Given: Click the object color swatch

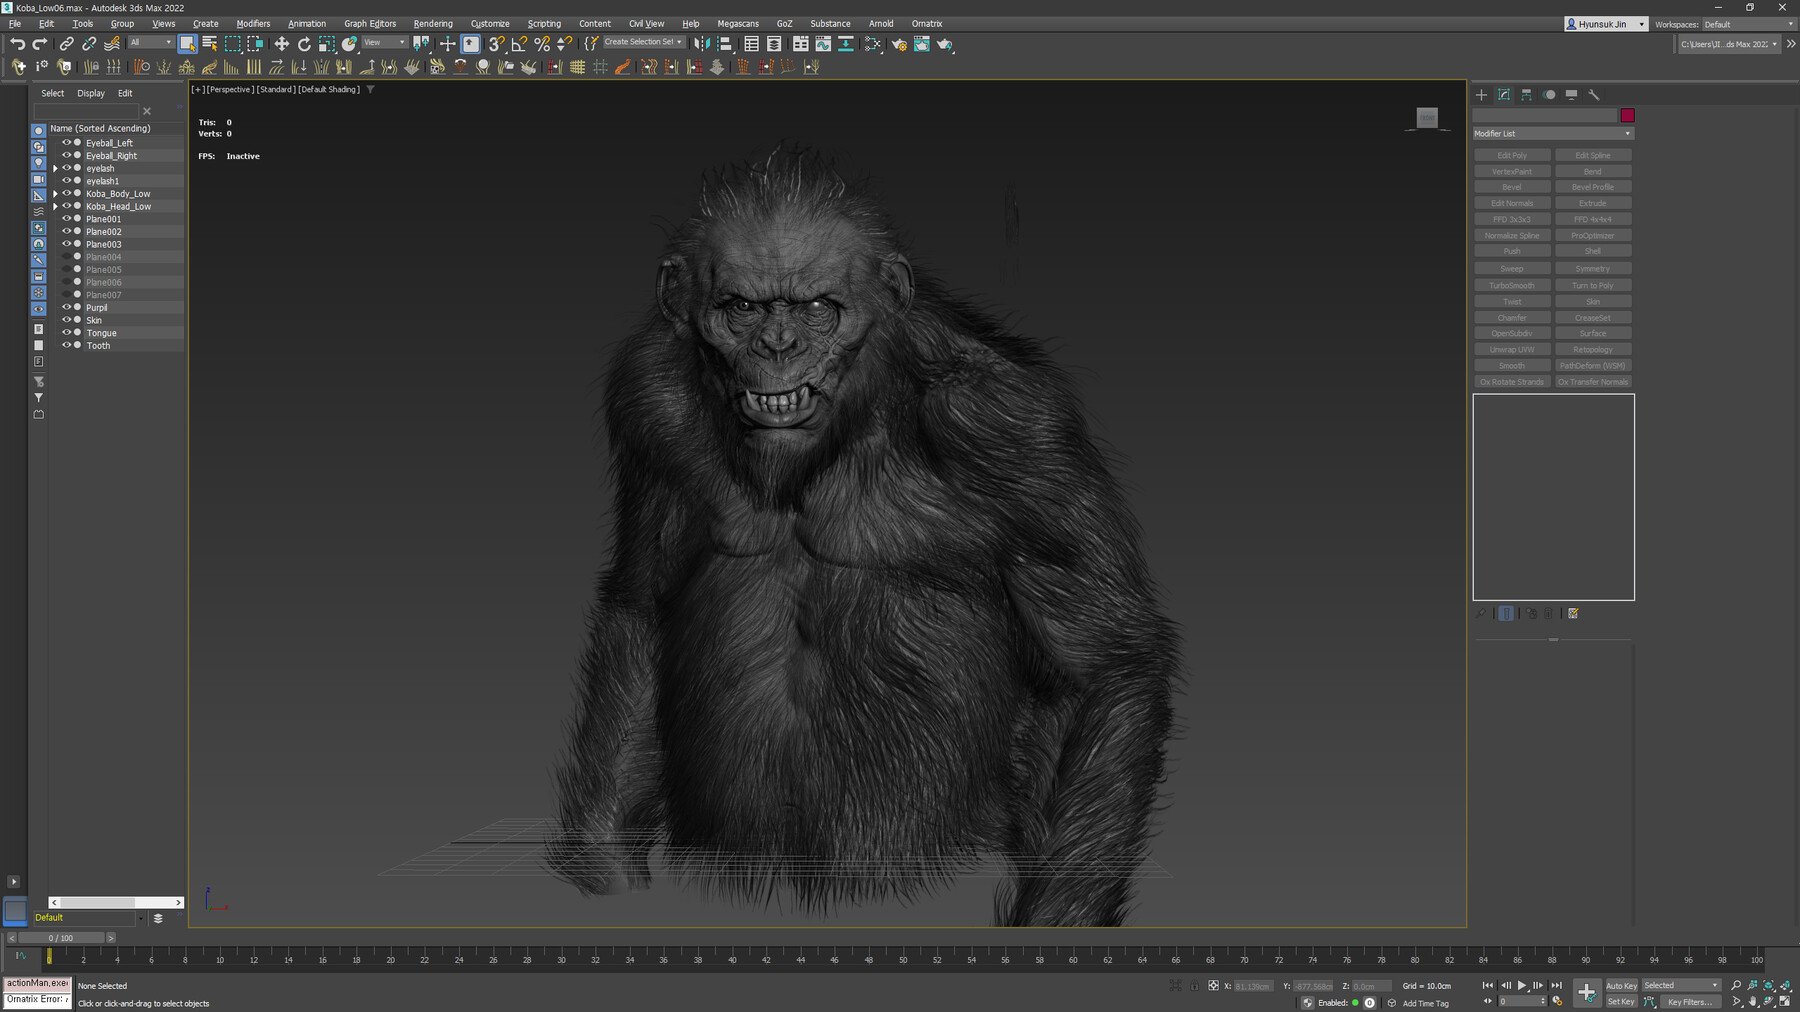Looking at the screenshot, I should click(x=1627, y=116).
